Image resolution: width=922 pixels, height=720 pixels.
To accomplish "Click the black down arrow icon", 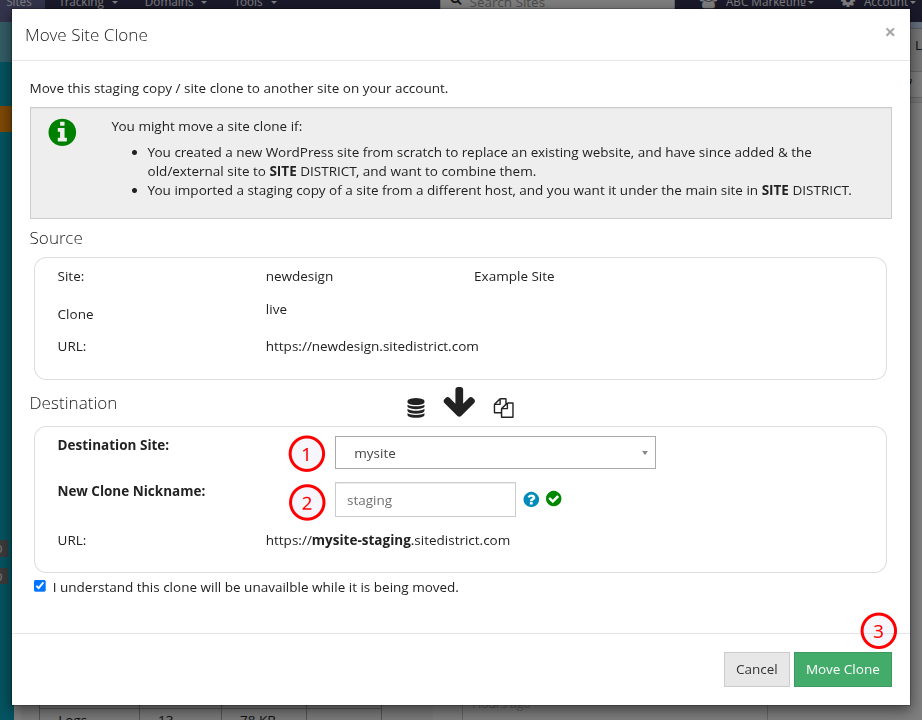I will (x=459, y=402).
